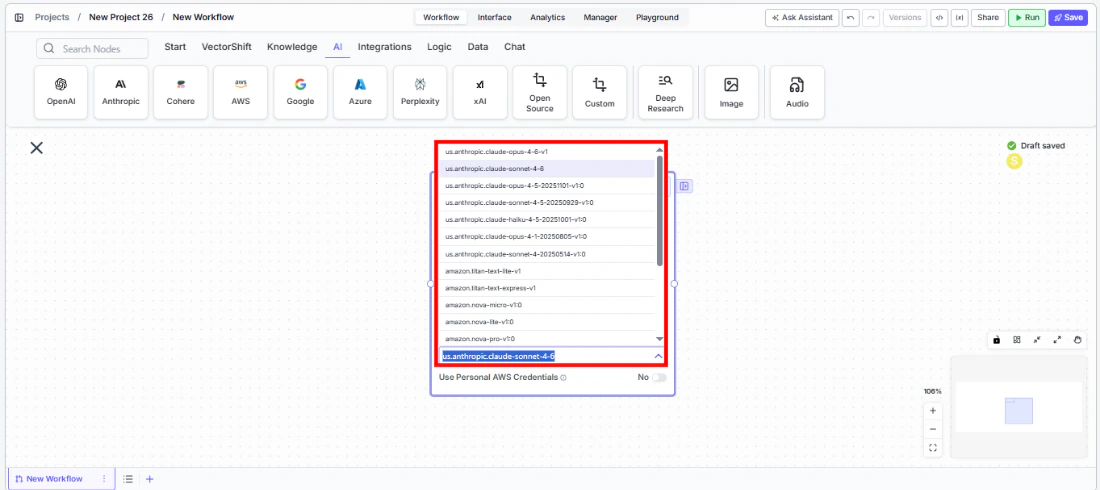1100x490 pixels.
Task: Select the highlighted us.anthropic.claude-sonnet-4-6 list option
Action: click(547, 168)
